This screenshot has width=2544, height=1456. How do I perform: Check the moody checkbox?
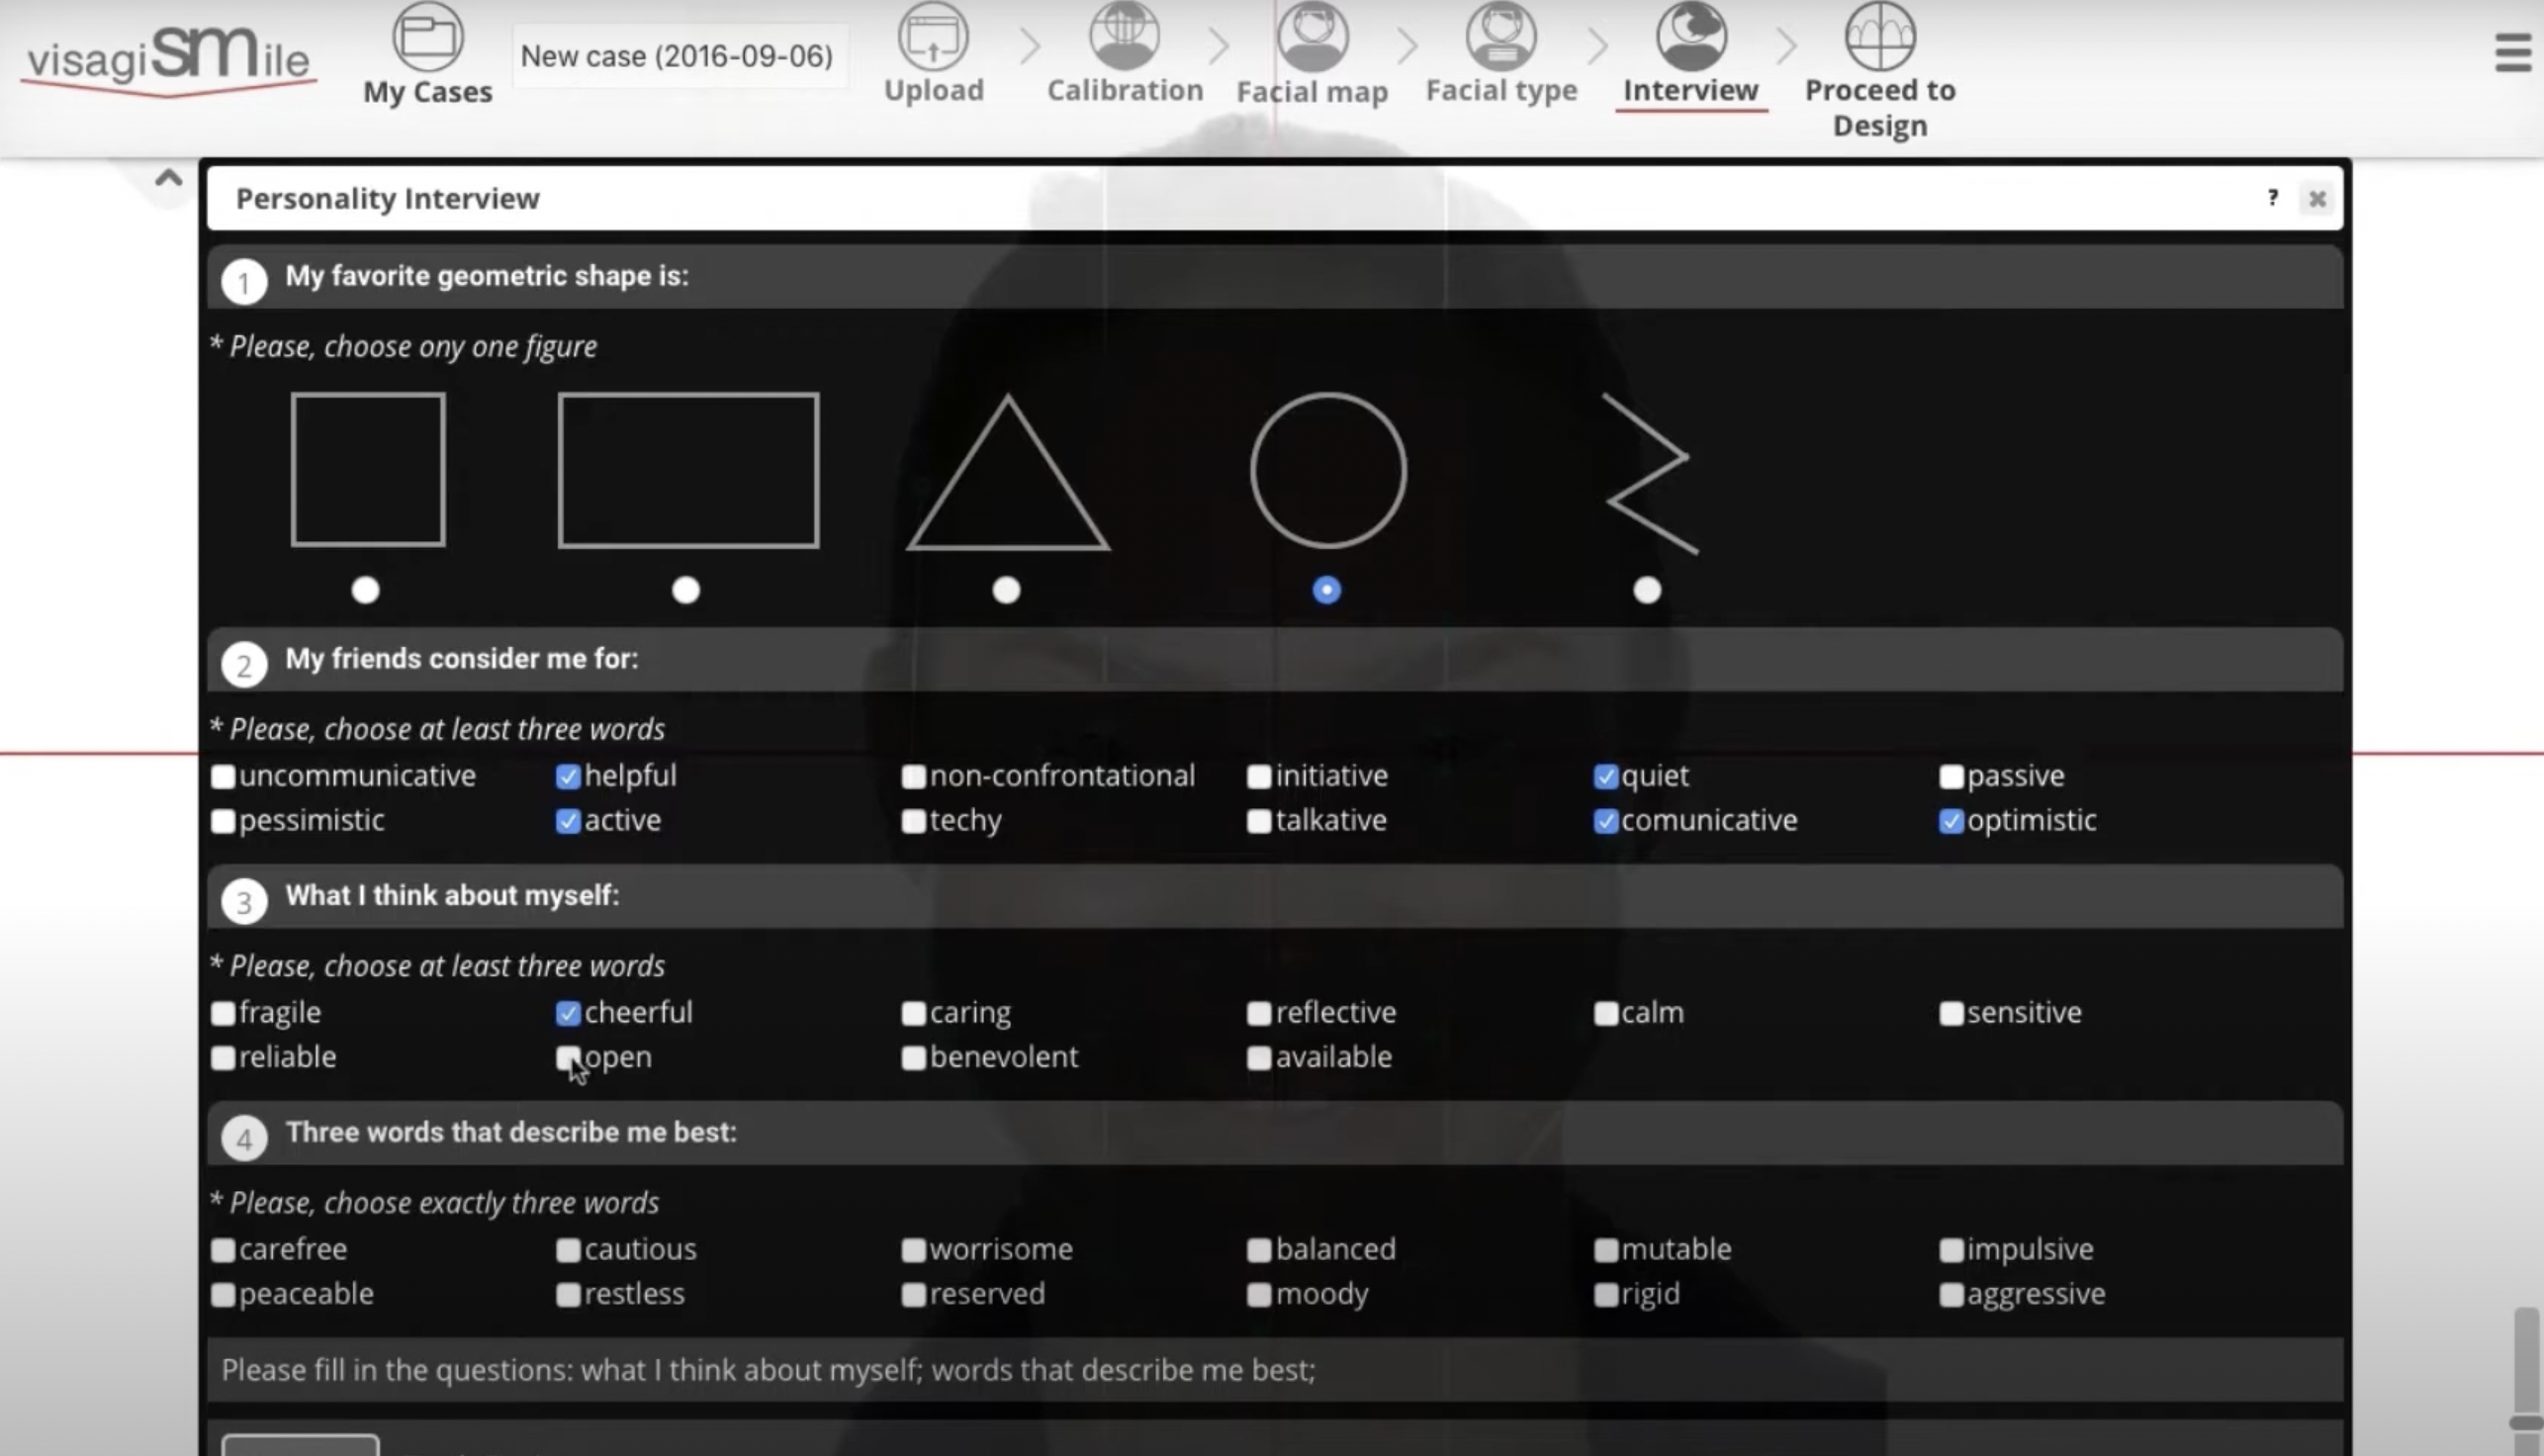point(1260,1295)
